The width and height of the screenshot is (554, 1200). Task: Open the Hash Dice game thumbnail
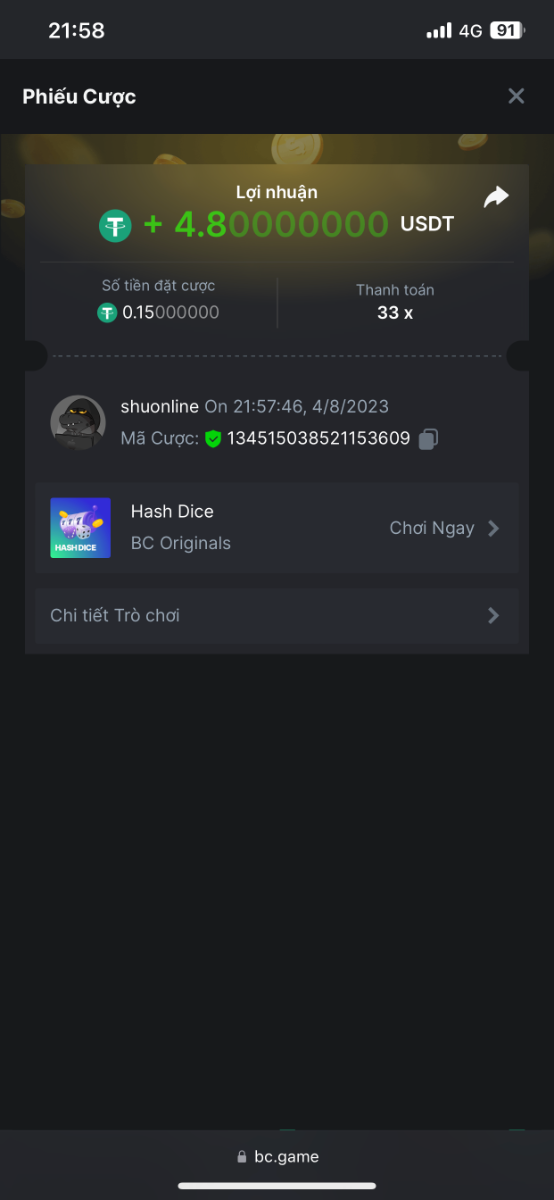coord(81,528)
